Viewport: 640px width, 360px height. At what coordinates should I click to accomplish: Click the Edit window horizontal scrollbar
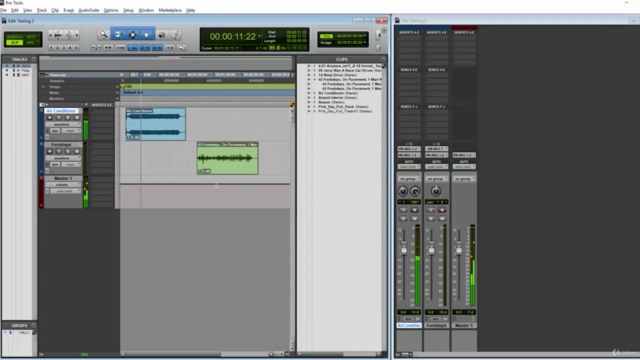196,354
